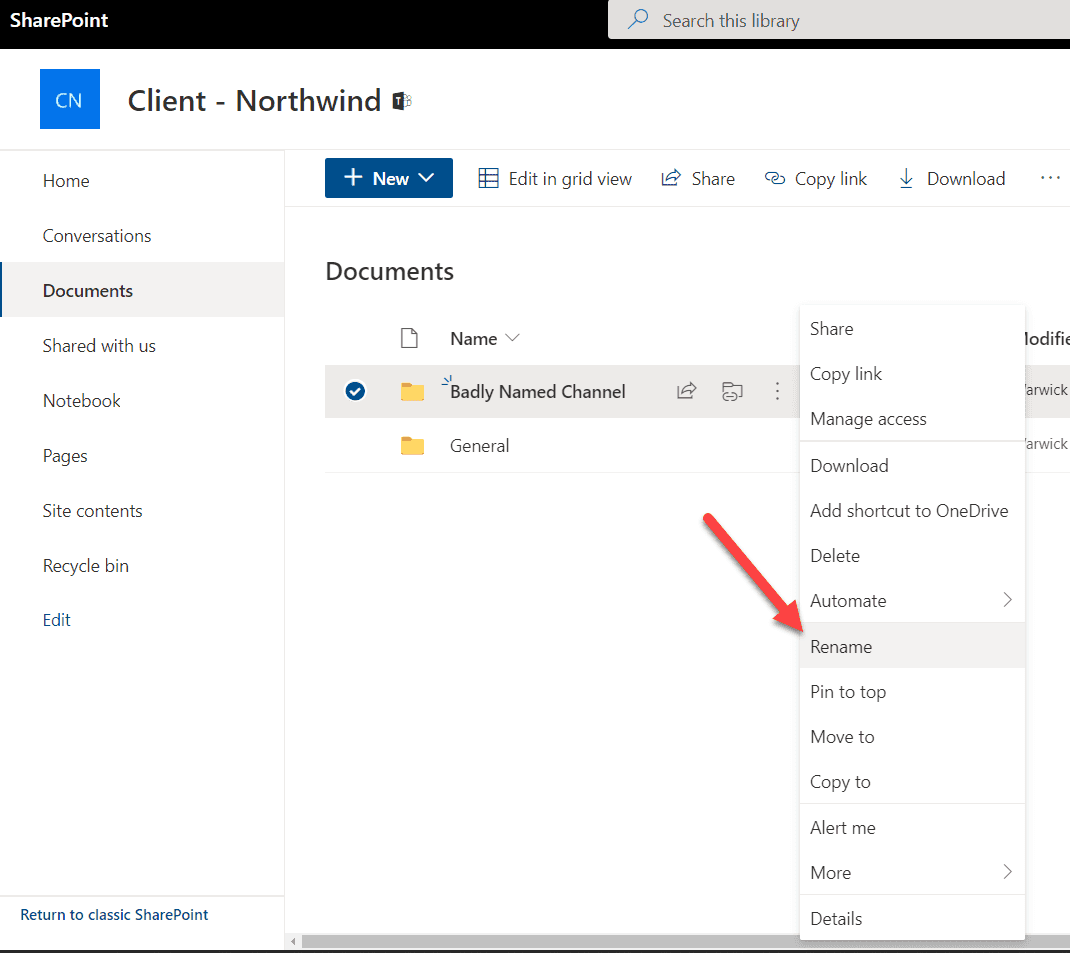The height and width of the screenshot is (953, 1070).
Task: Click the Teams icon beside the site title
Action: [402, 101]
